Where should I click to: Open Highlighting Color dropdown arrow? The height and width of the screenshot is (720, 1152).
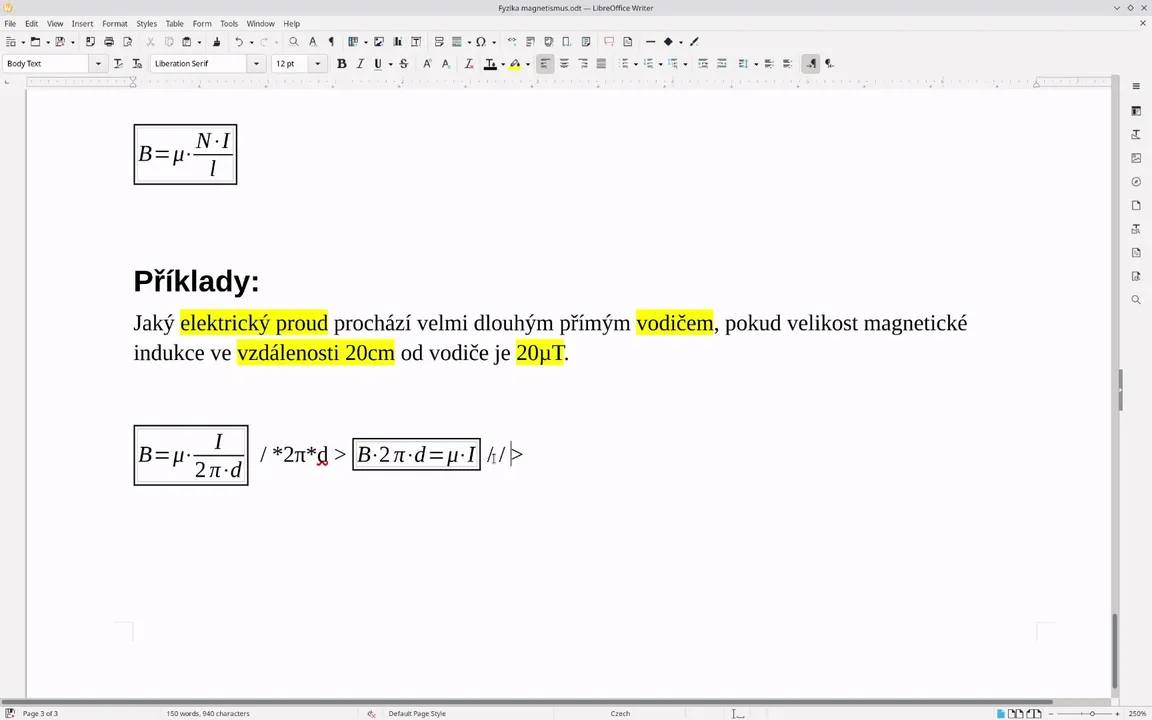(x=528, y=65)
